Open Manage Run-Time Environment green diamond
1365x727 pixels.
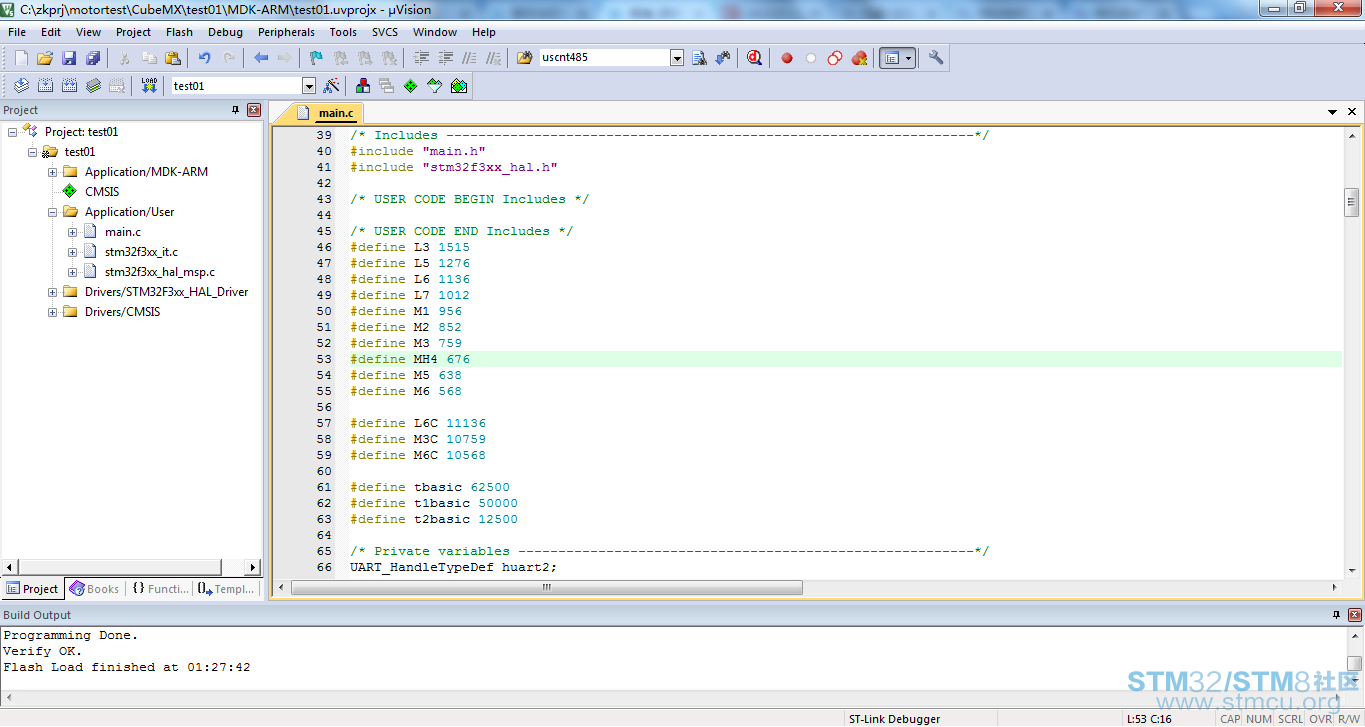coord(411,86)
